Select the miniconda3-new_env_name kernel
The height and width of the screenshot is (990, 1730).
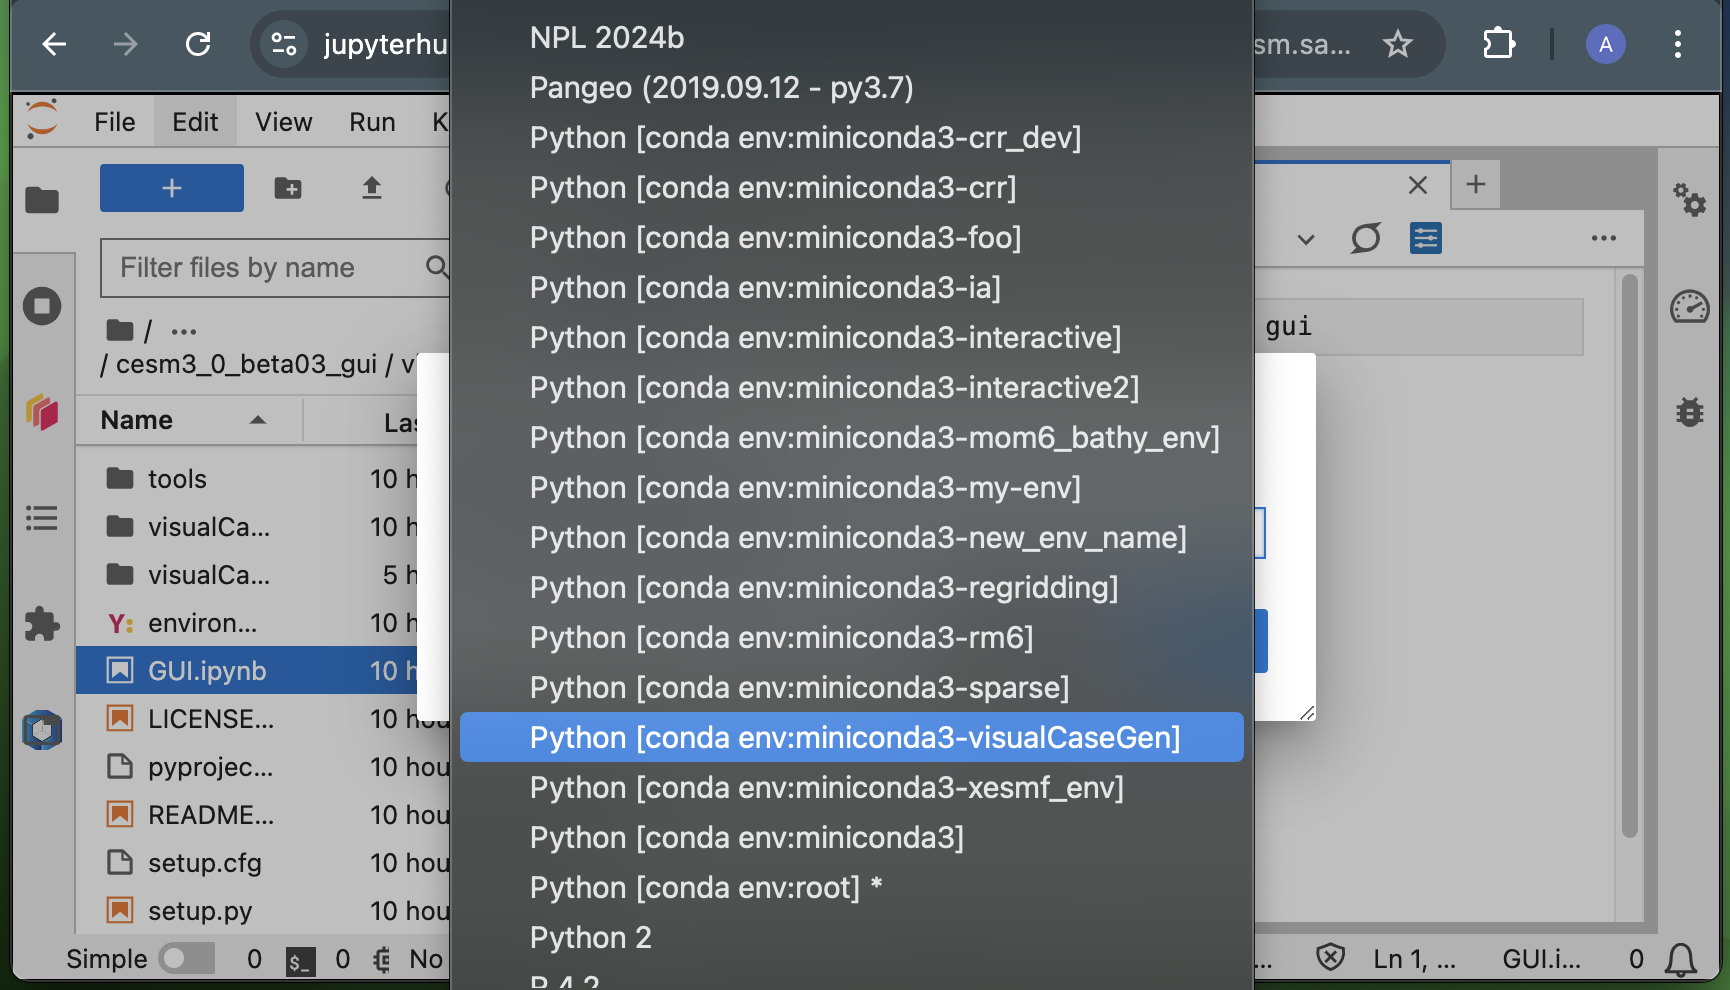tap(852, 538)
